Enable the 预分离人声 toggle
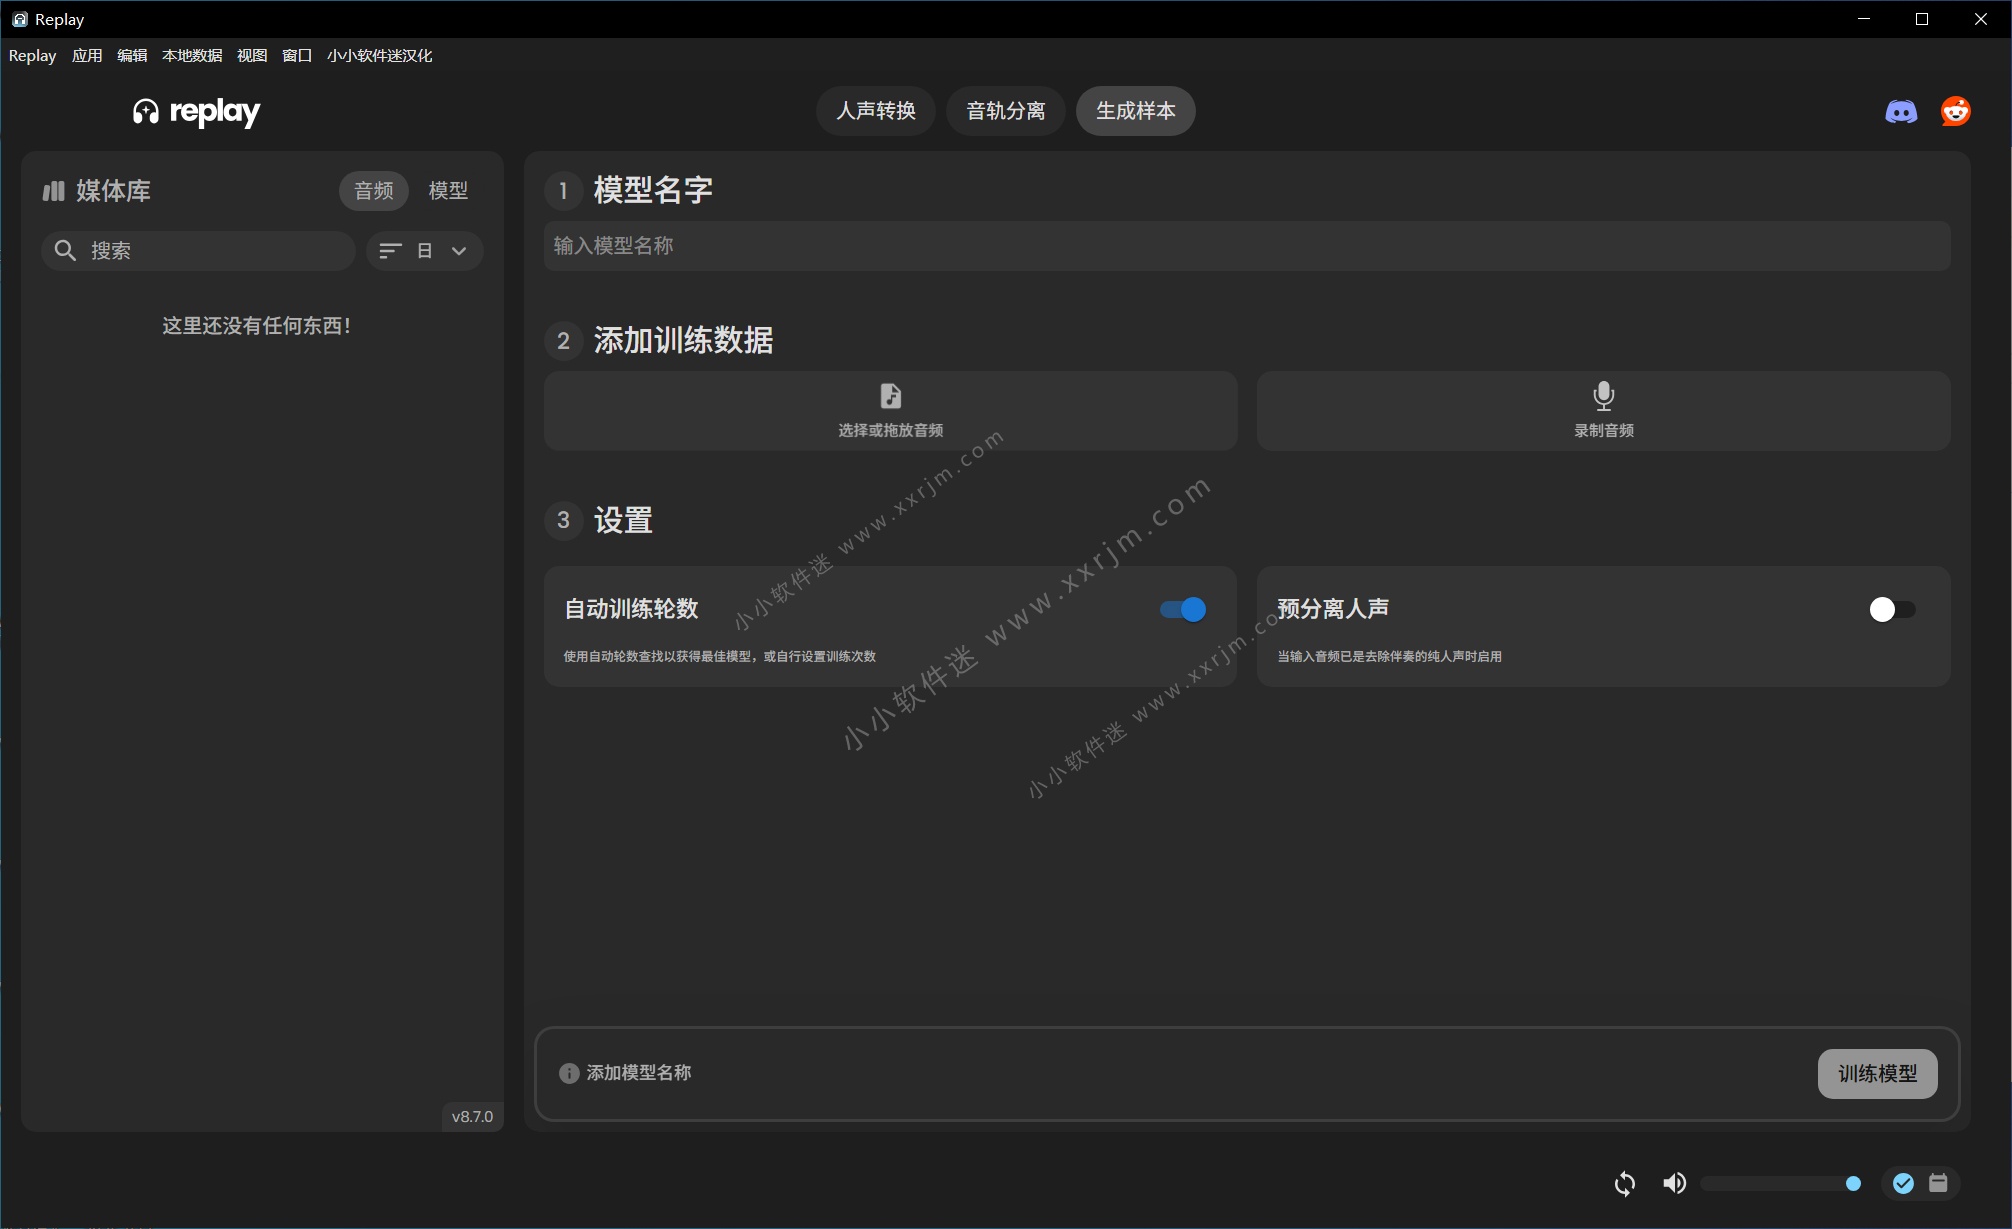Image resolution: width=2012 pixels, height=1229 pixels. [x=1891, y=609]
